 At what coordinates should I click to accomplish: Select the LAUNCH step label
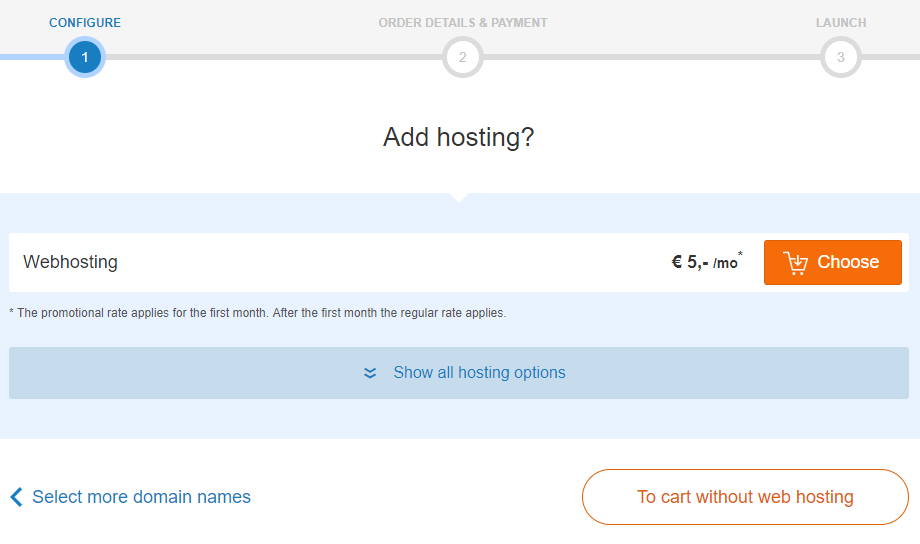[x=841, y=23]
